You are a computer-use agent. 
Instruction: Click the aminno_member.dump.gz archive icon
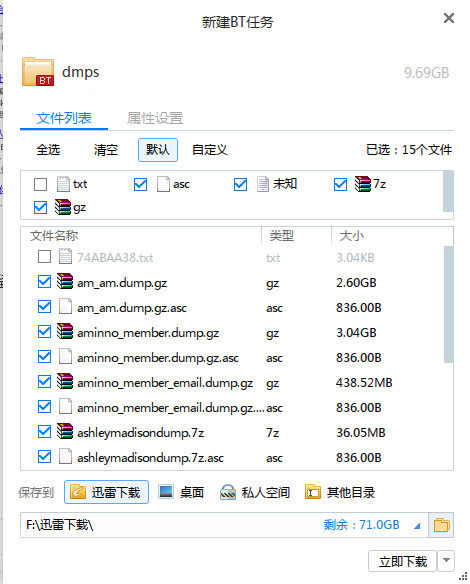click(x=65, y=331)
